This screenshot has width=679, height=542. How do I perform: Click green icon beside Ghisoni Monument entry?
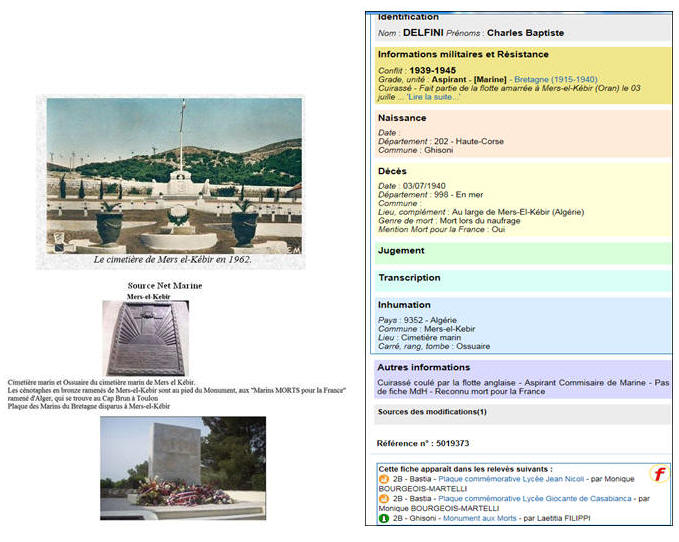pyautogui.click(x=384, y=517)
